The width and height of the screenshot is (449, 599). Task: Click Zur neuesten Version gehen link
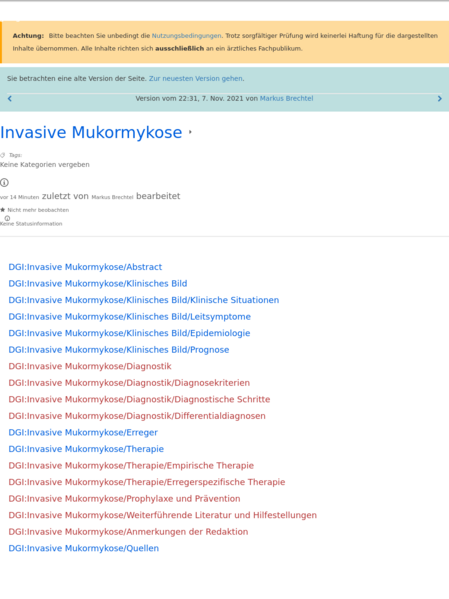tap(196, 78)
